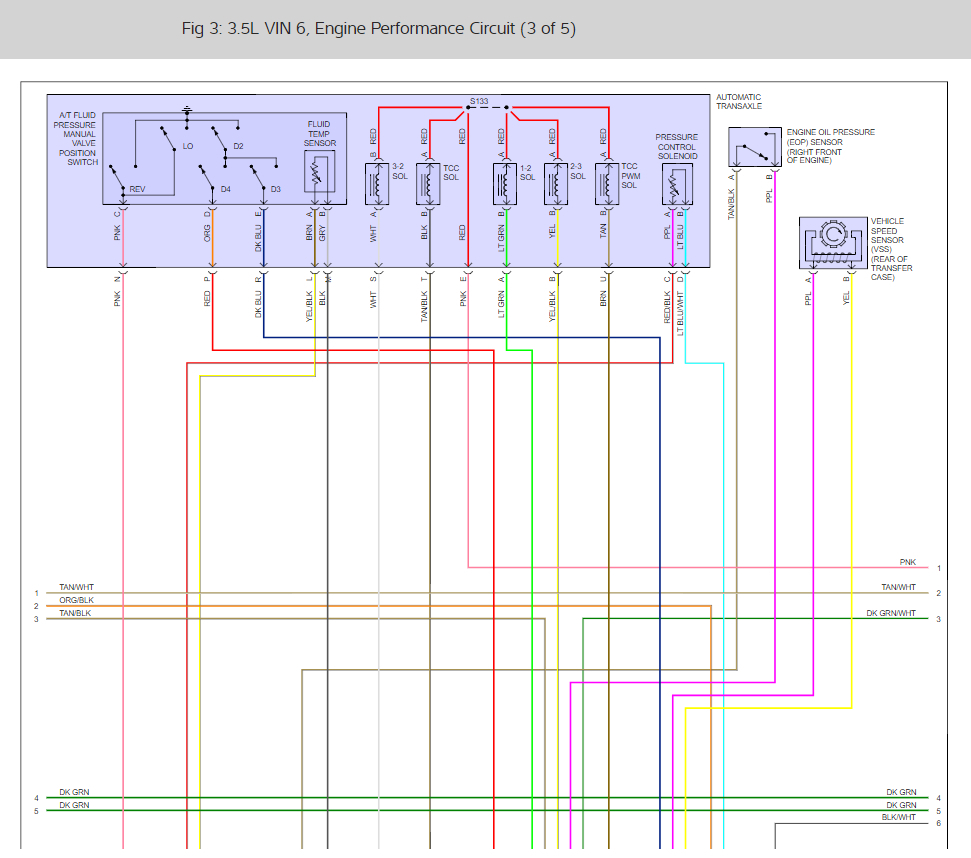This screenshot has height=858, width=971.
Task: Click the '1-2 SOL' text label
Action: (527, 172)
